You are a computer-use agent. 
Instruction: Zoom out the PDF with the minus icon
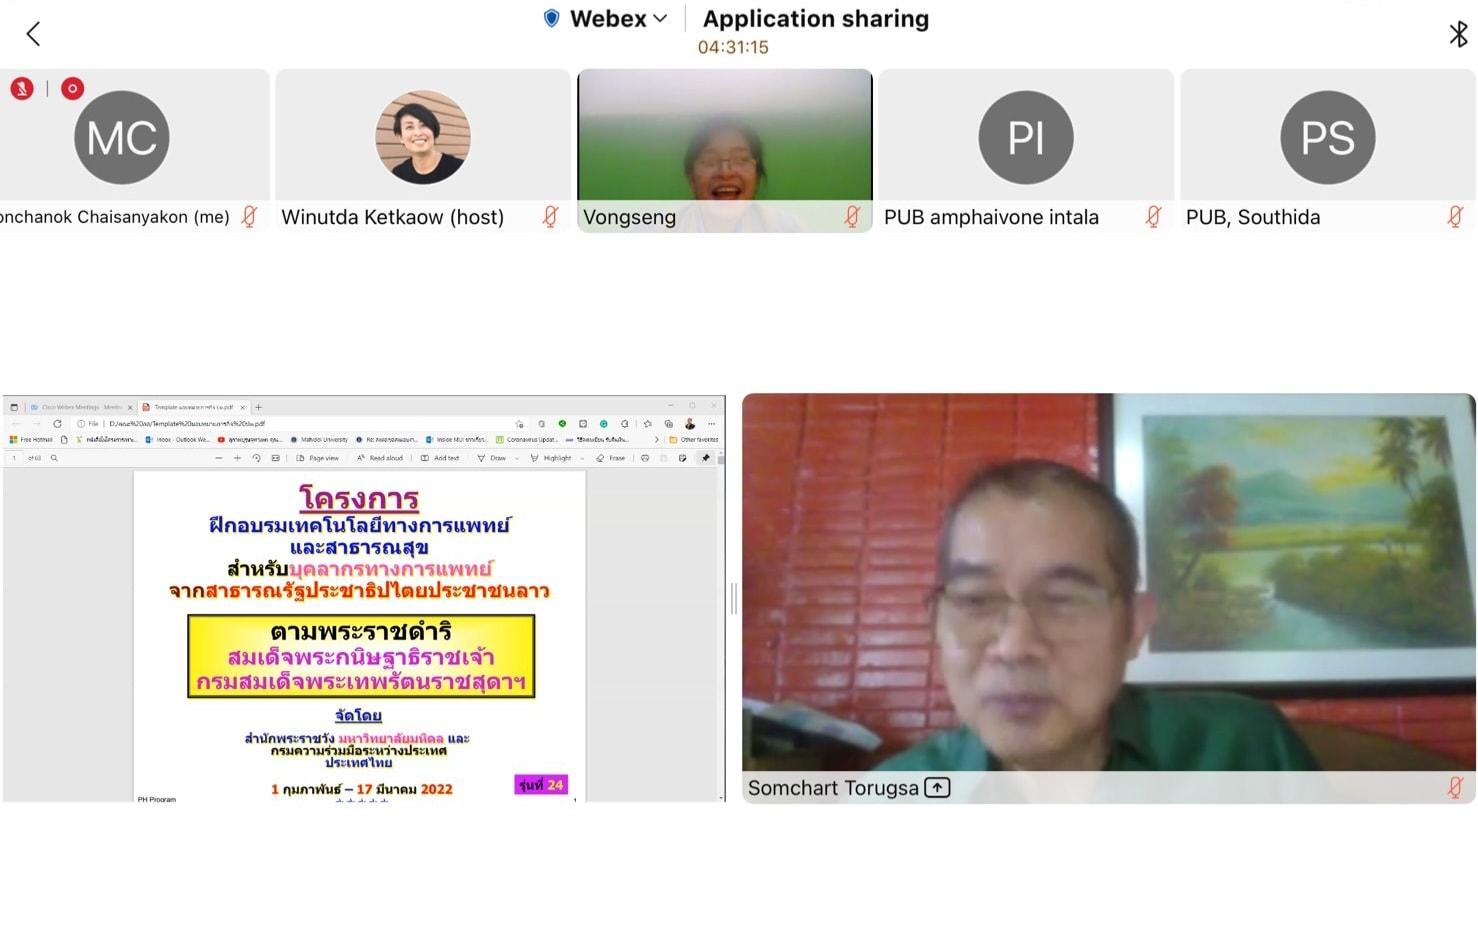point(219,458)
